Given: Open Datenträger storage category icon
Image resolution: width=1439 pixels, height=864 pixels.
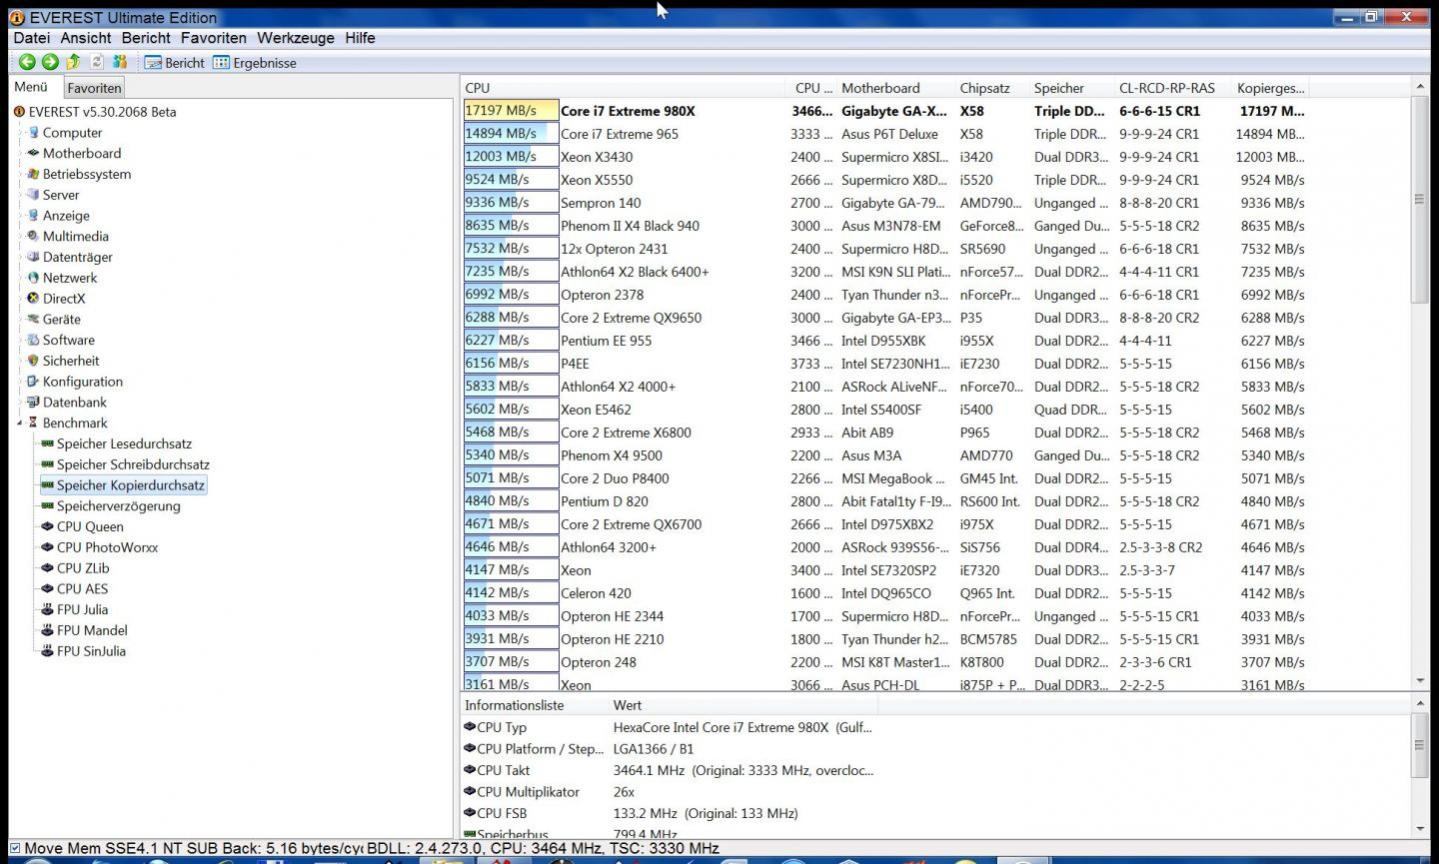Looking at the screenshot, I should [34, 257].
